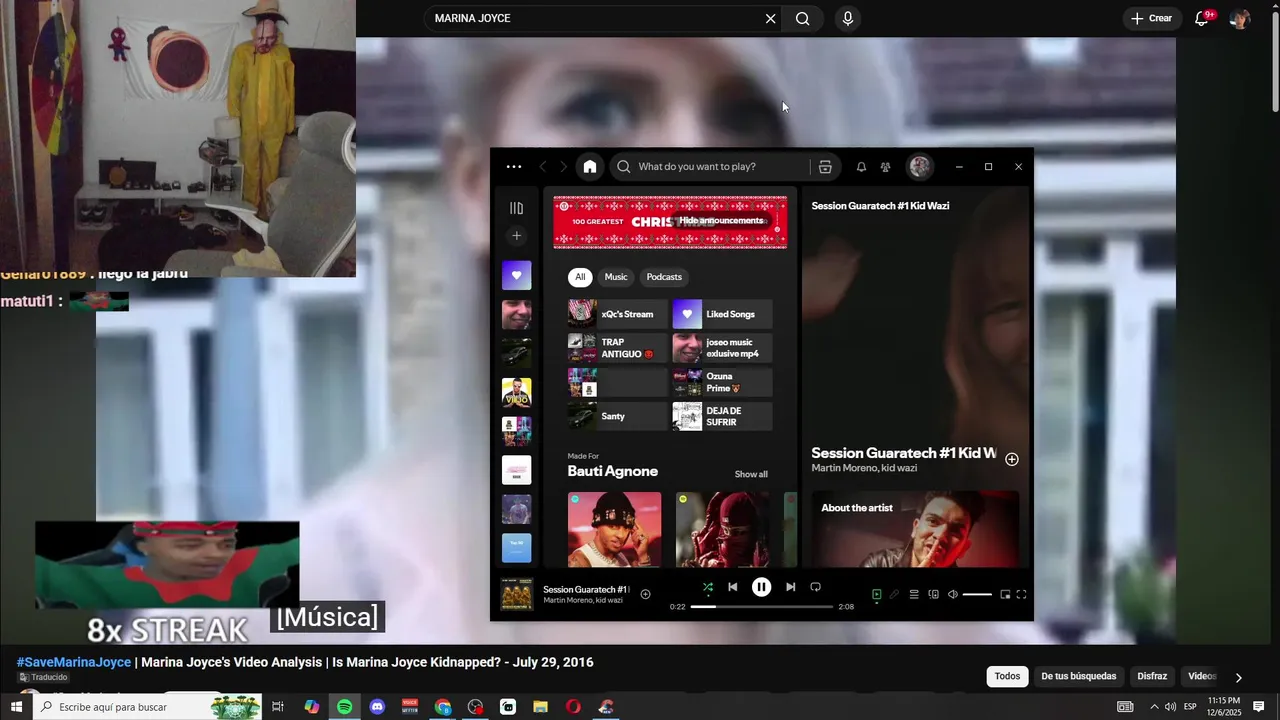Toggle shuffle in the Spotify player

click(708, 587)
